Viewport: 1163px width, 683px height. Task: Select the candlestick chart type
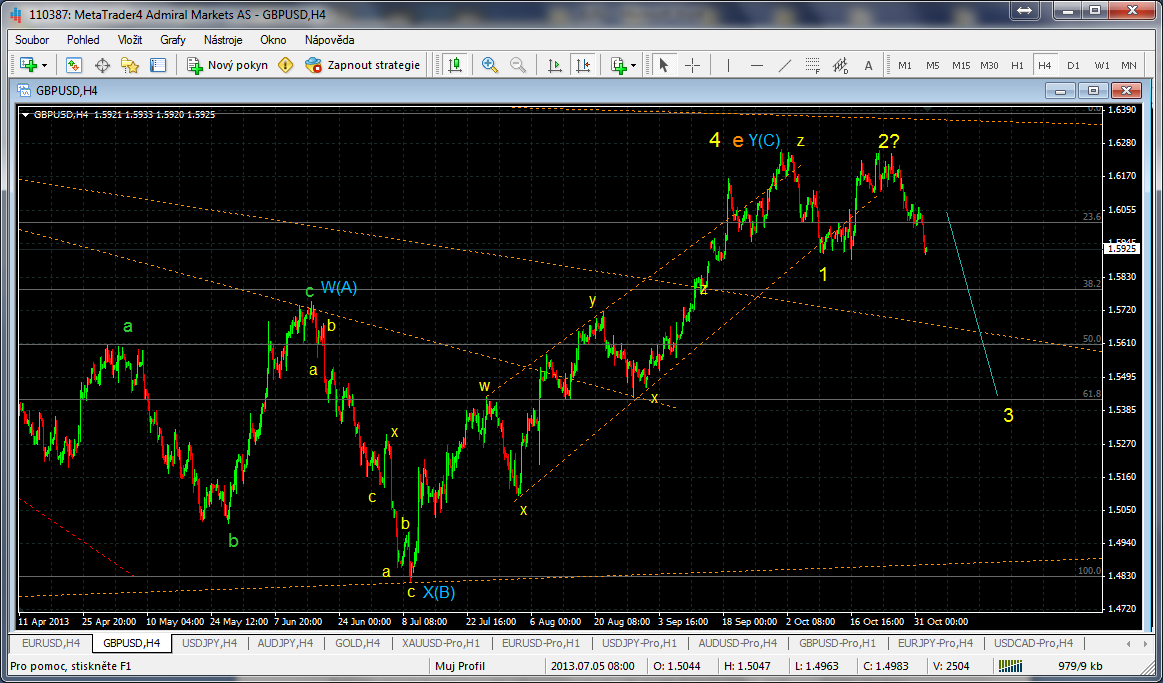(455, 65)
